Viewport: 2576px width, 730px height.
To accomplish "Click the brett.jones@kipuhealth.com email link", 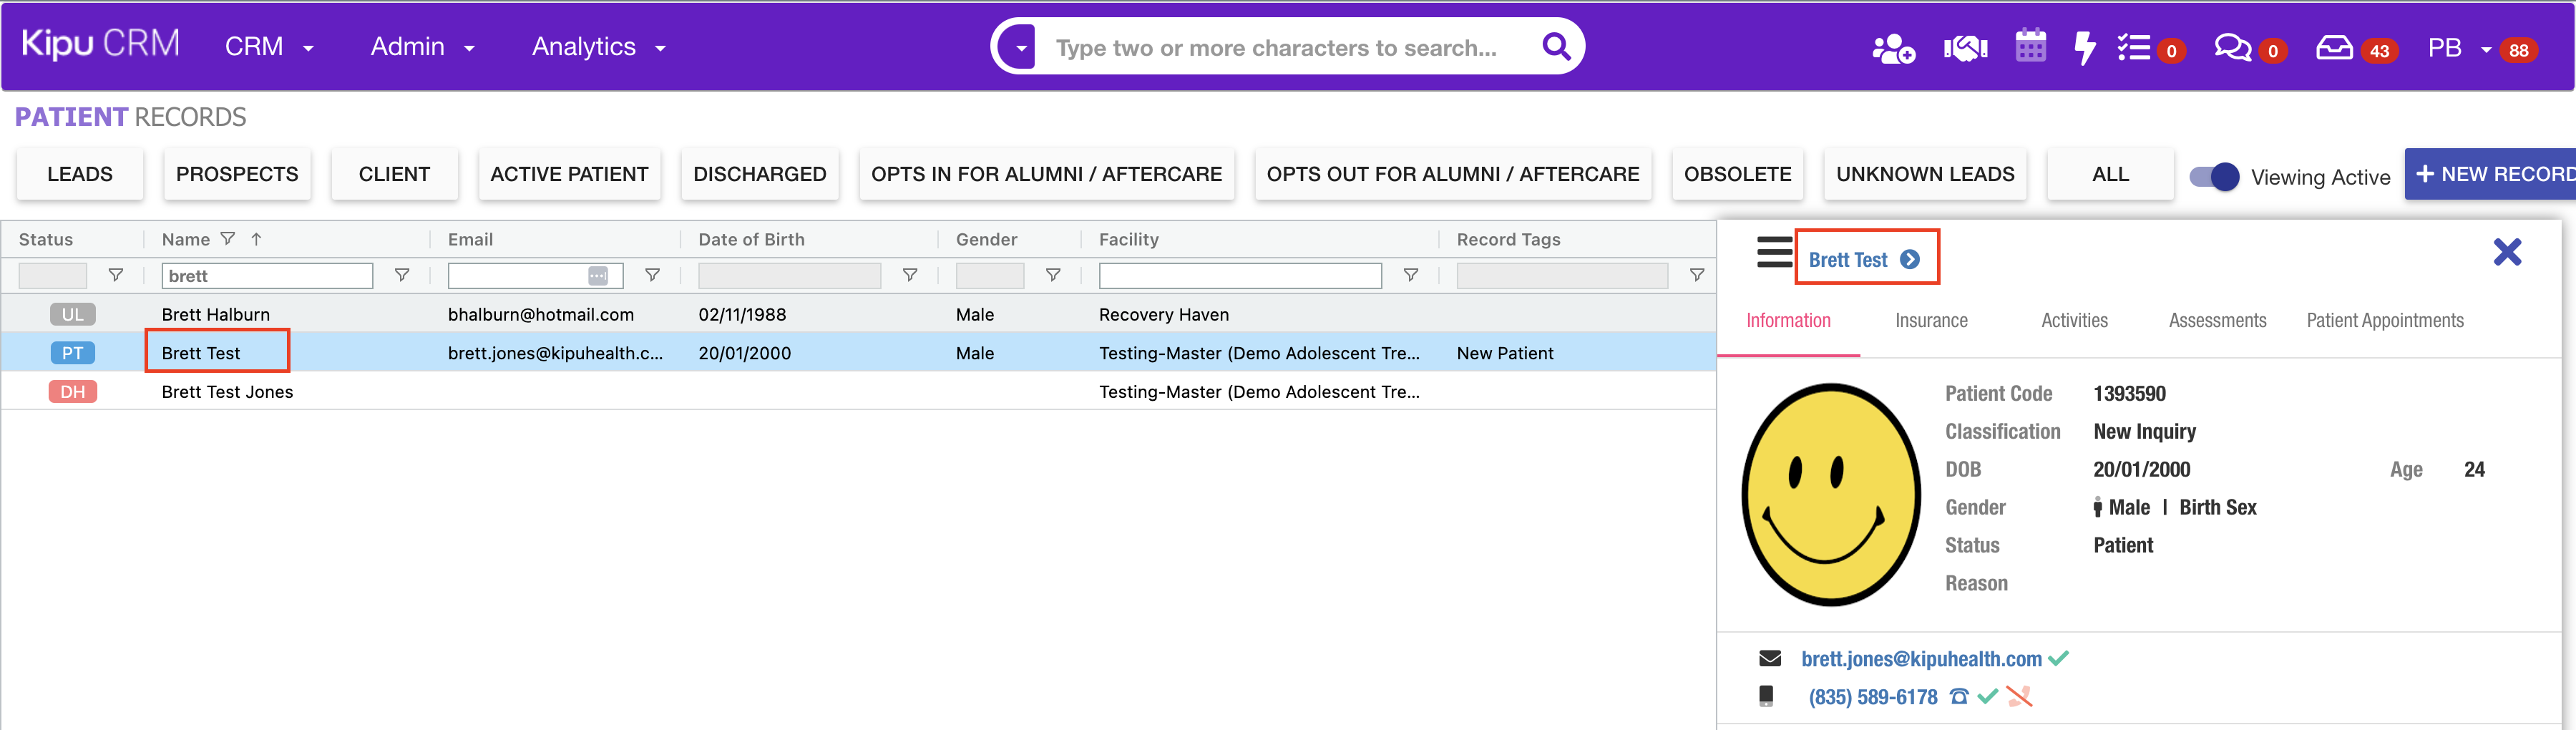I will click(1920, 659).
